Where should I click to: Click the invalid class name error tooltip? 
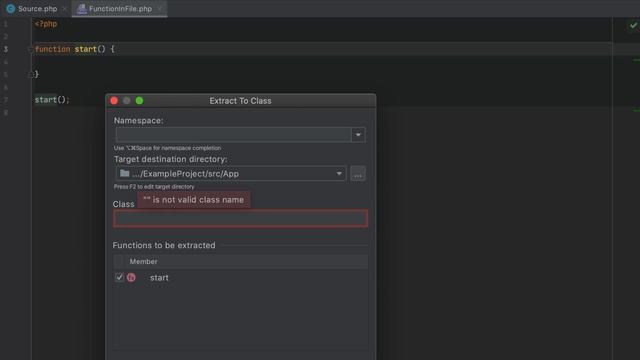pyautogui.click(x=193, y=200)
